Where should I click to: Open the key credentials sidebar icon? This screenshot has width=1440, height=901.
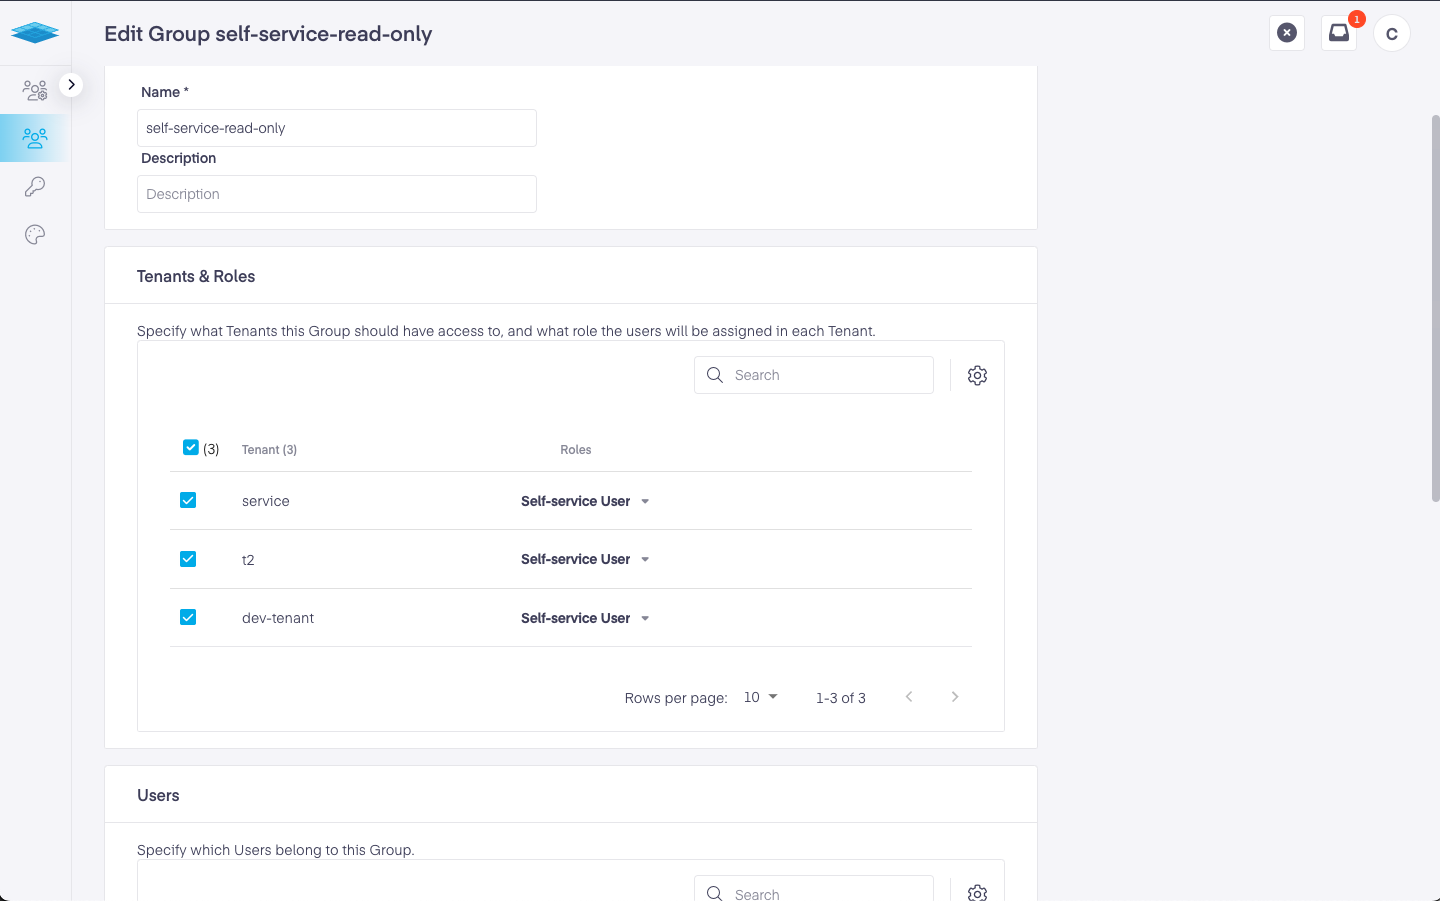point(35,187)
